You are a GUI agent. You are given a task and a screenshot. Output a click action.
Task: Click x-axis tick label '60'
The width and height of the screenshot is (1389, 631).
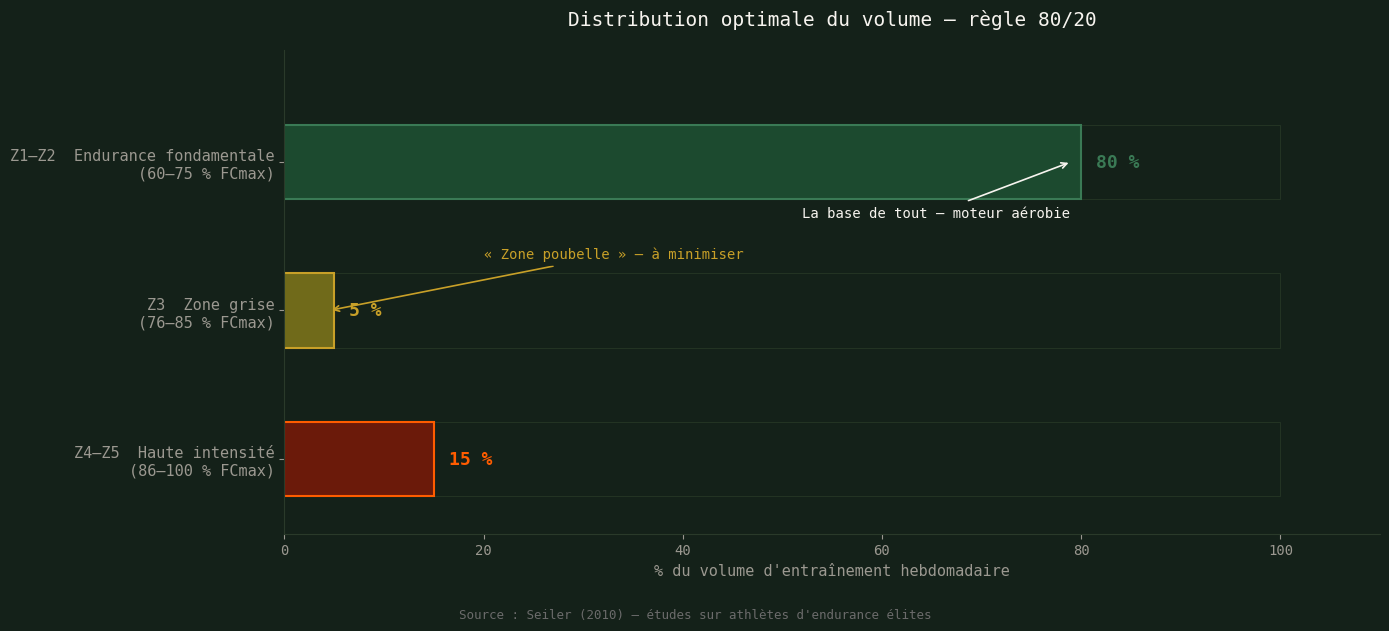click(x=882, y=550)
